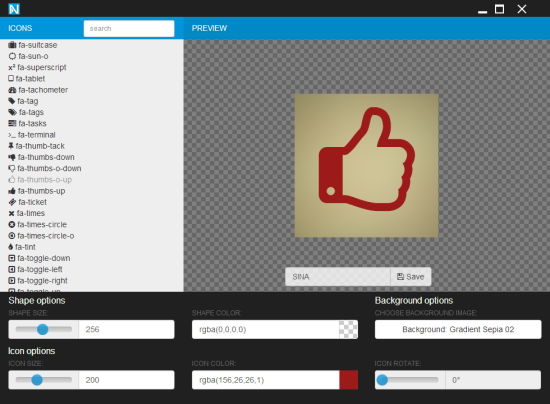Pick the fa-toggle-down icon
Screen dimensions: 550x404
(39, 258)
